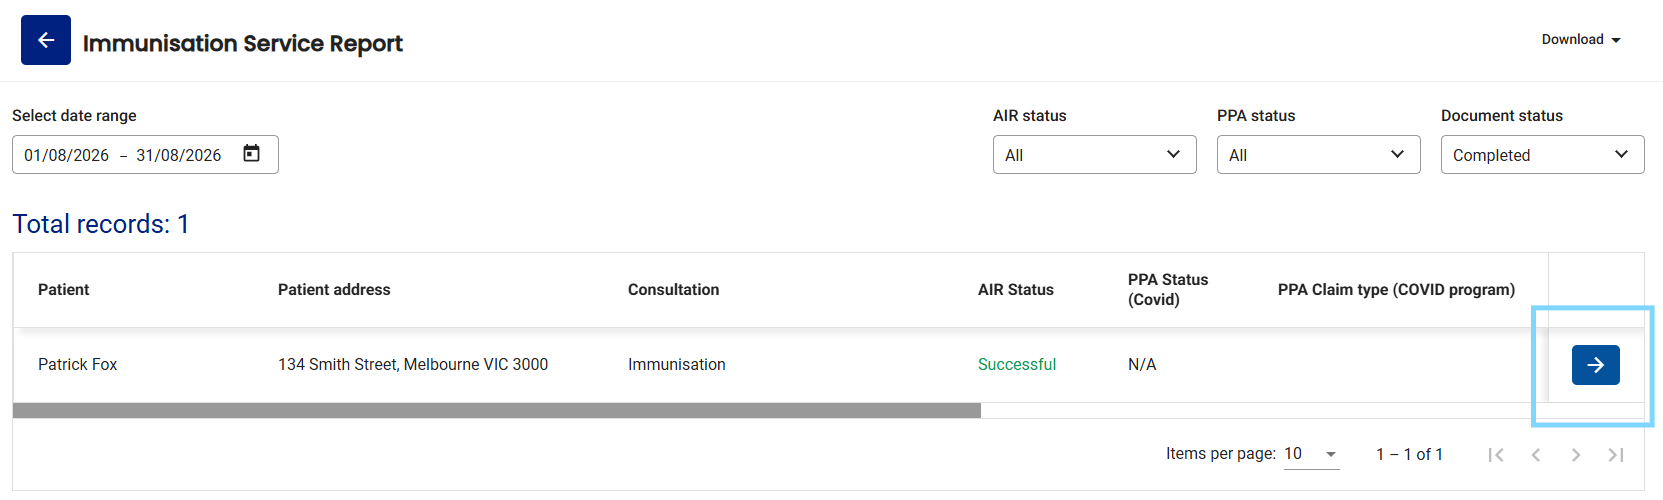Change Items per page selector
This screenshot has height=500, width=1663.
tap(1311, 454)
